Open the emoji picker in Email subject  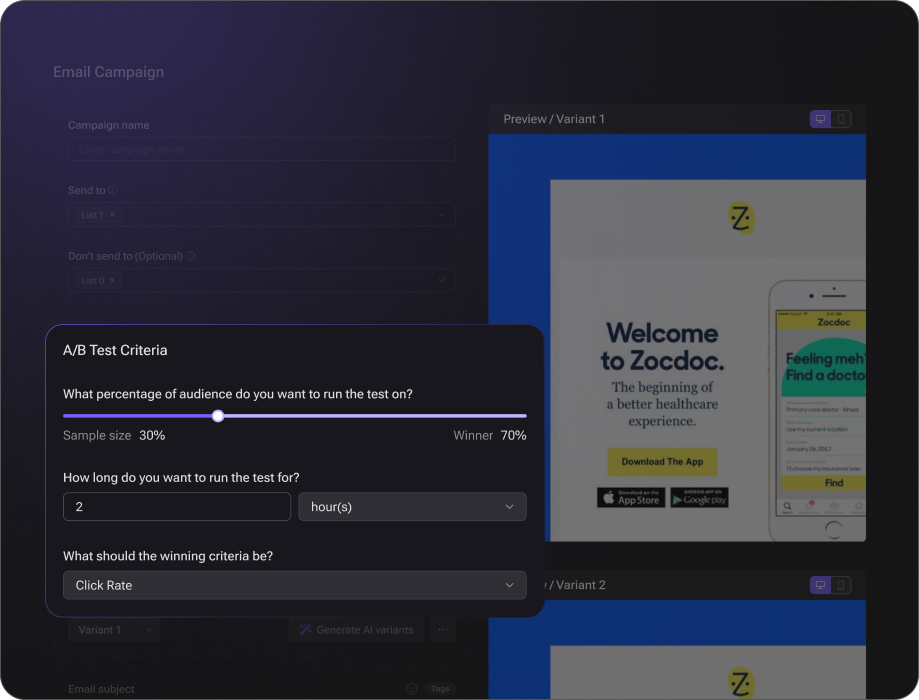point(411,688)
